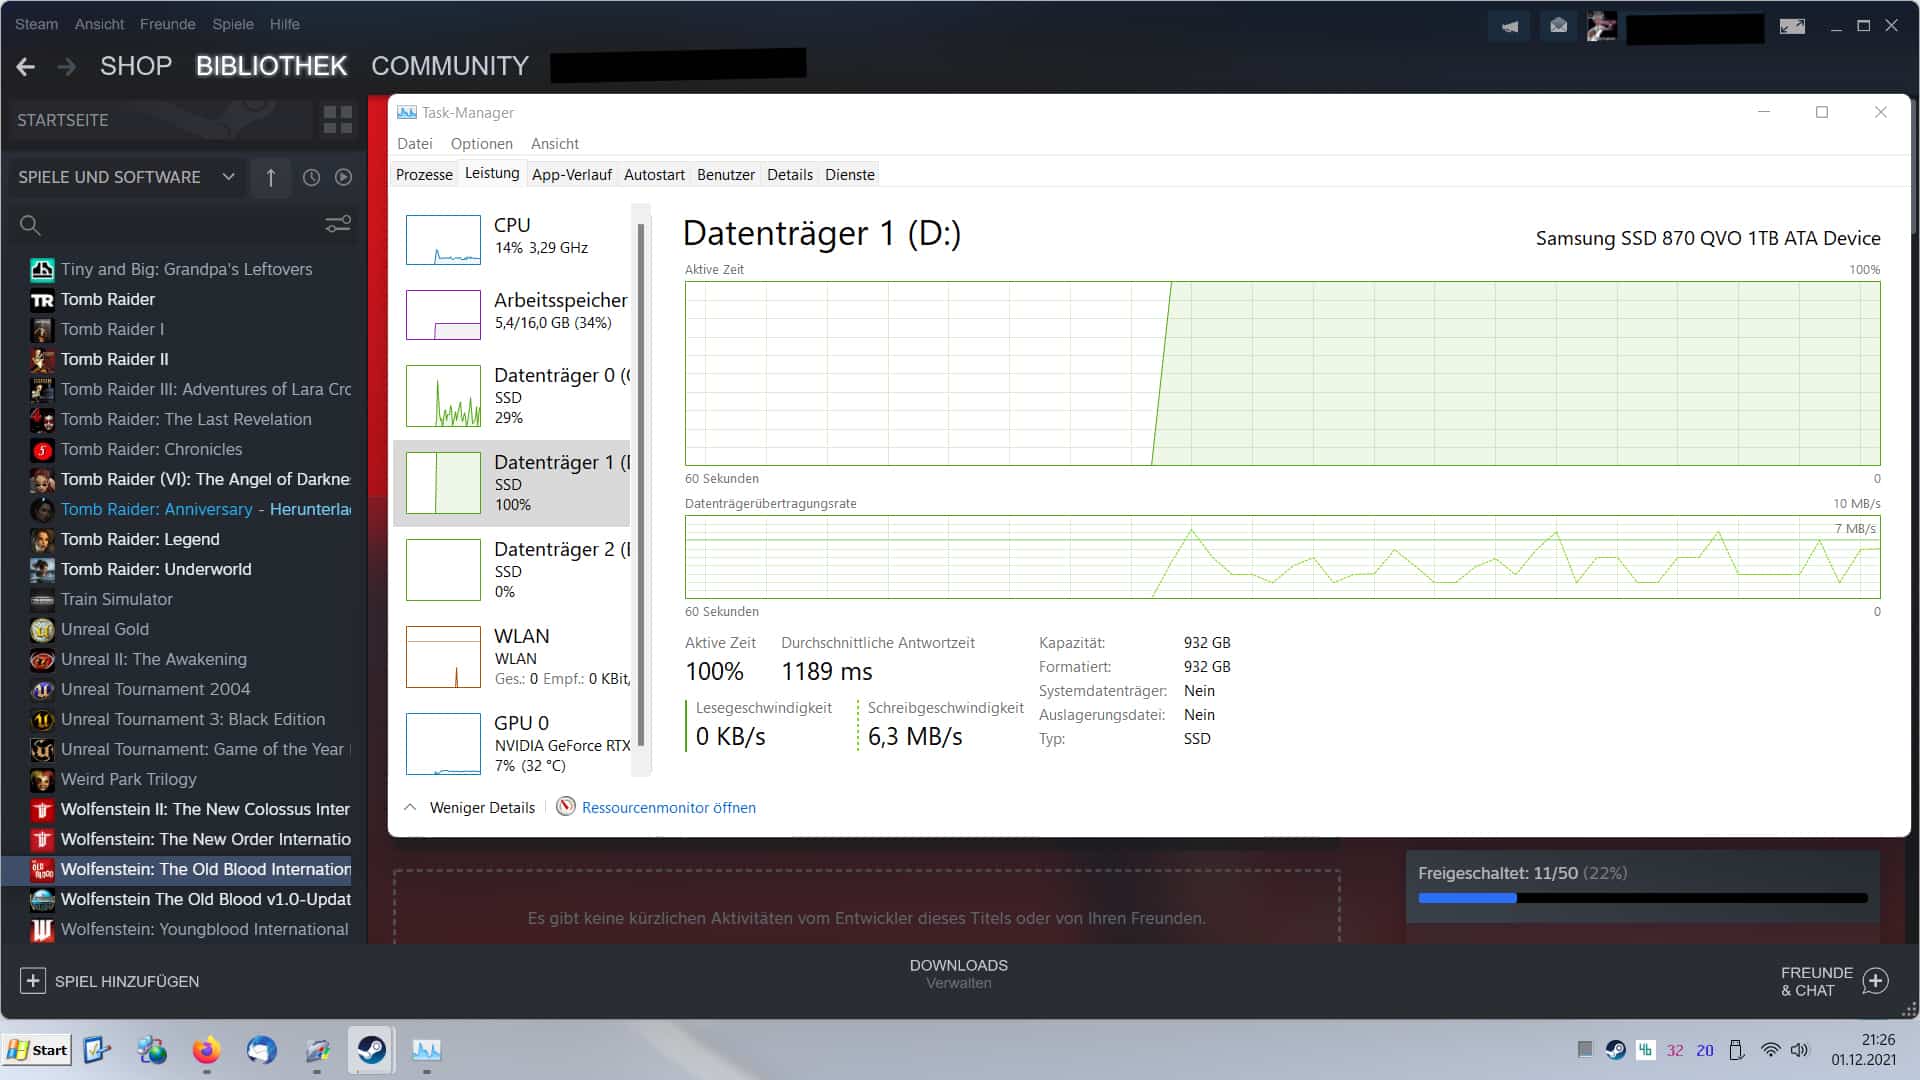Viewport: 1920px width, 1080px height.
Task: Click the Steam taskbar icon
Action: pyautogui.click(x=371, y=1050)
